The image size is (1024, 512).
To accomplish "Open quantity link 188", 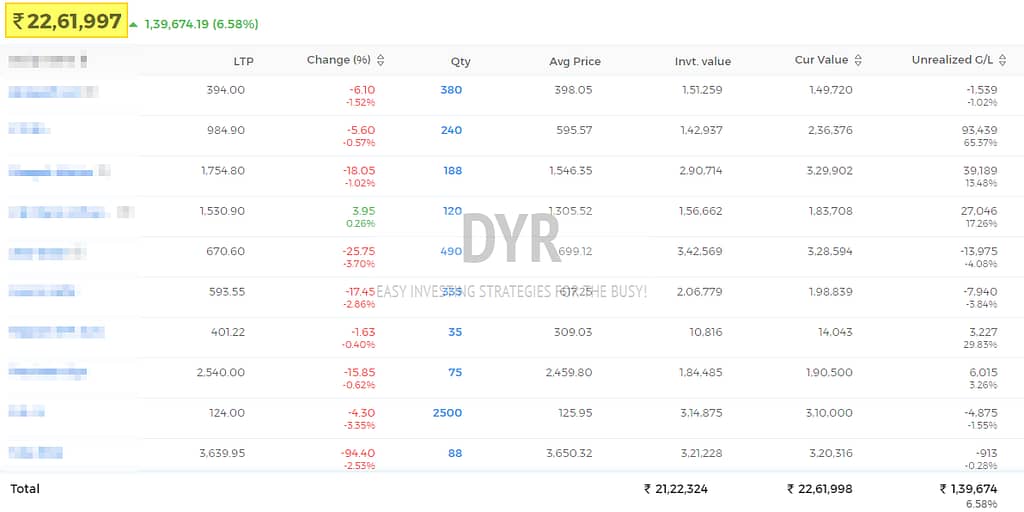I will [452, 171].
